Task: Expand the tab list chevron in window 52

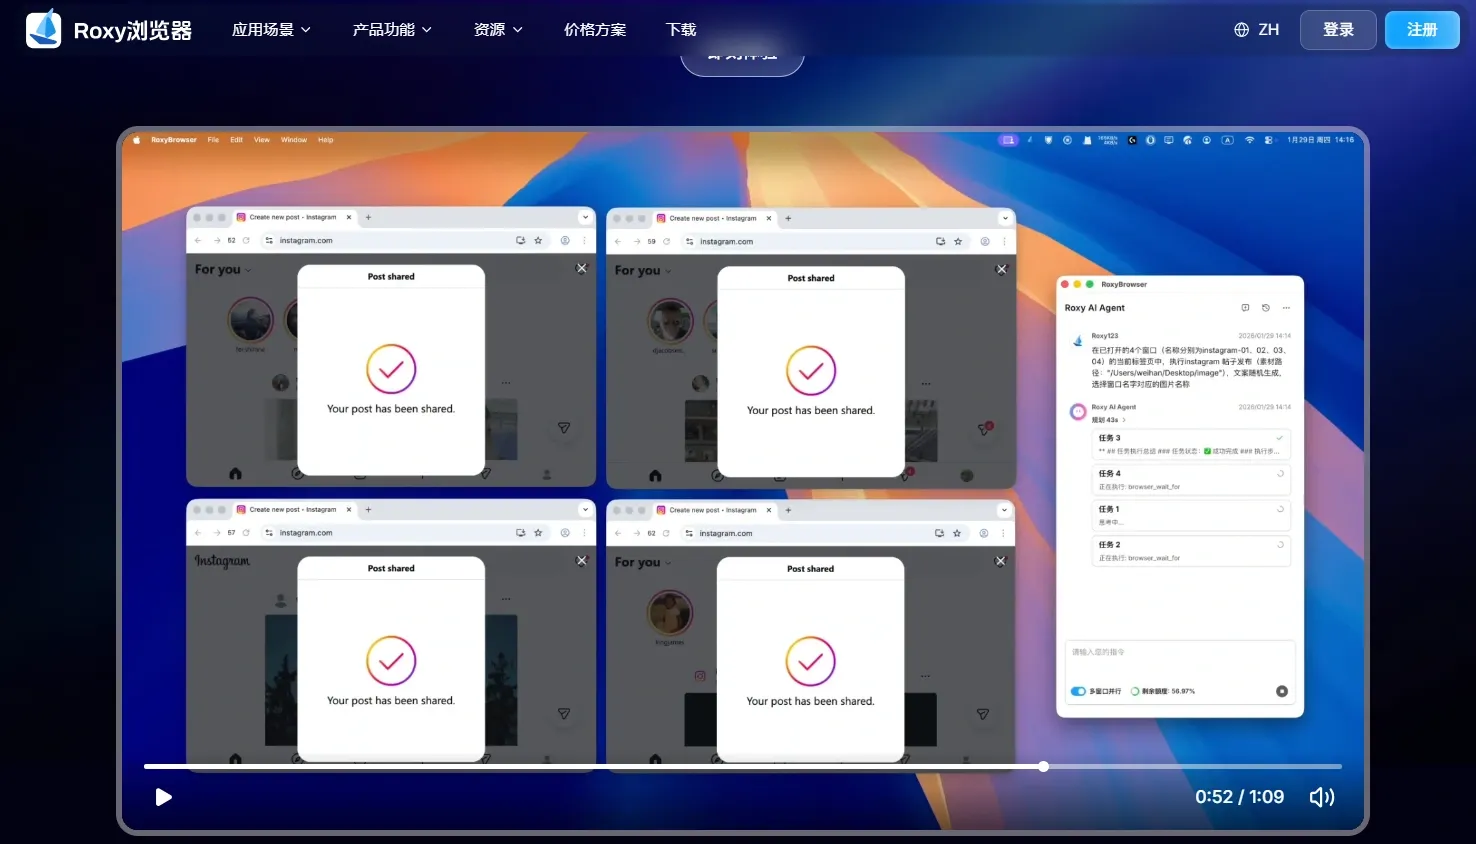Action: click(x=585, y=217)
